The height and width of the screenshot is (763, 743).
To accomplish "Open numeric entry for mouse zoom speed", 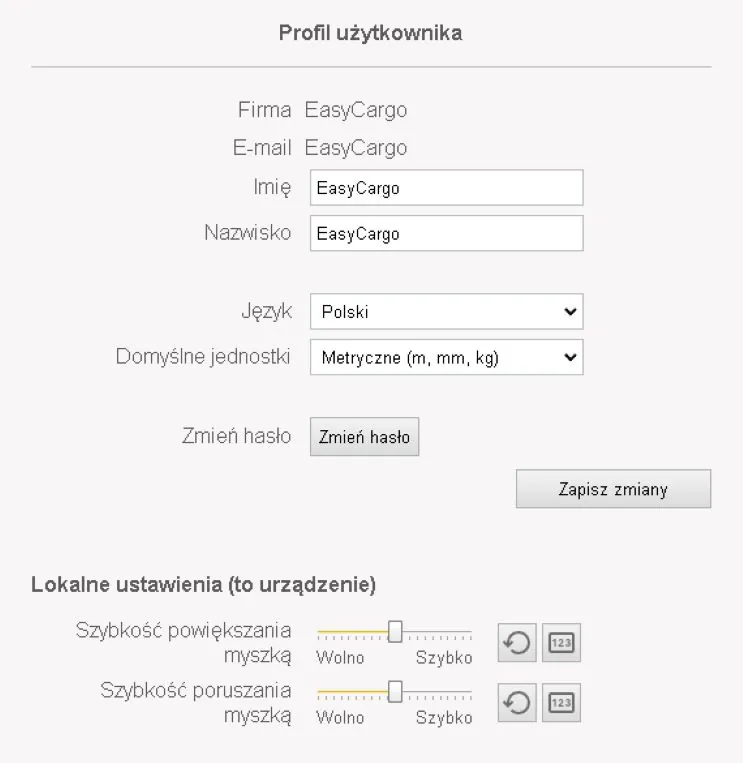I will click(561, 643).
